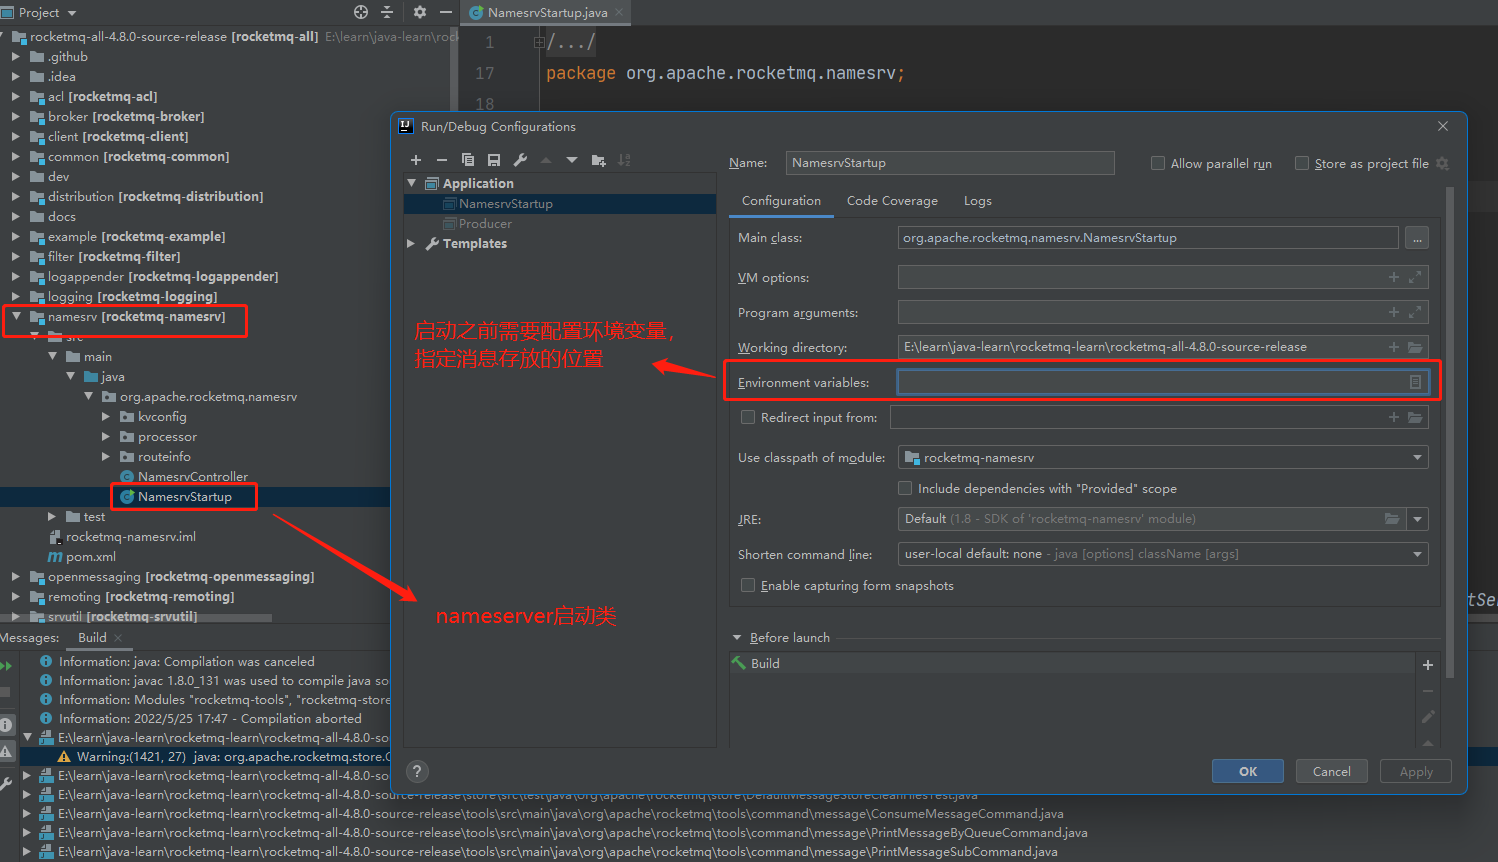This screenshot has height=862, width=1498.
Task: Open Store as project file settings gear
Action: point(1442,163)
